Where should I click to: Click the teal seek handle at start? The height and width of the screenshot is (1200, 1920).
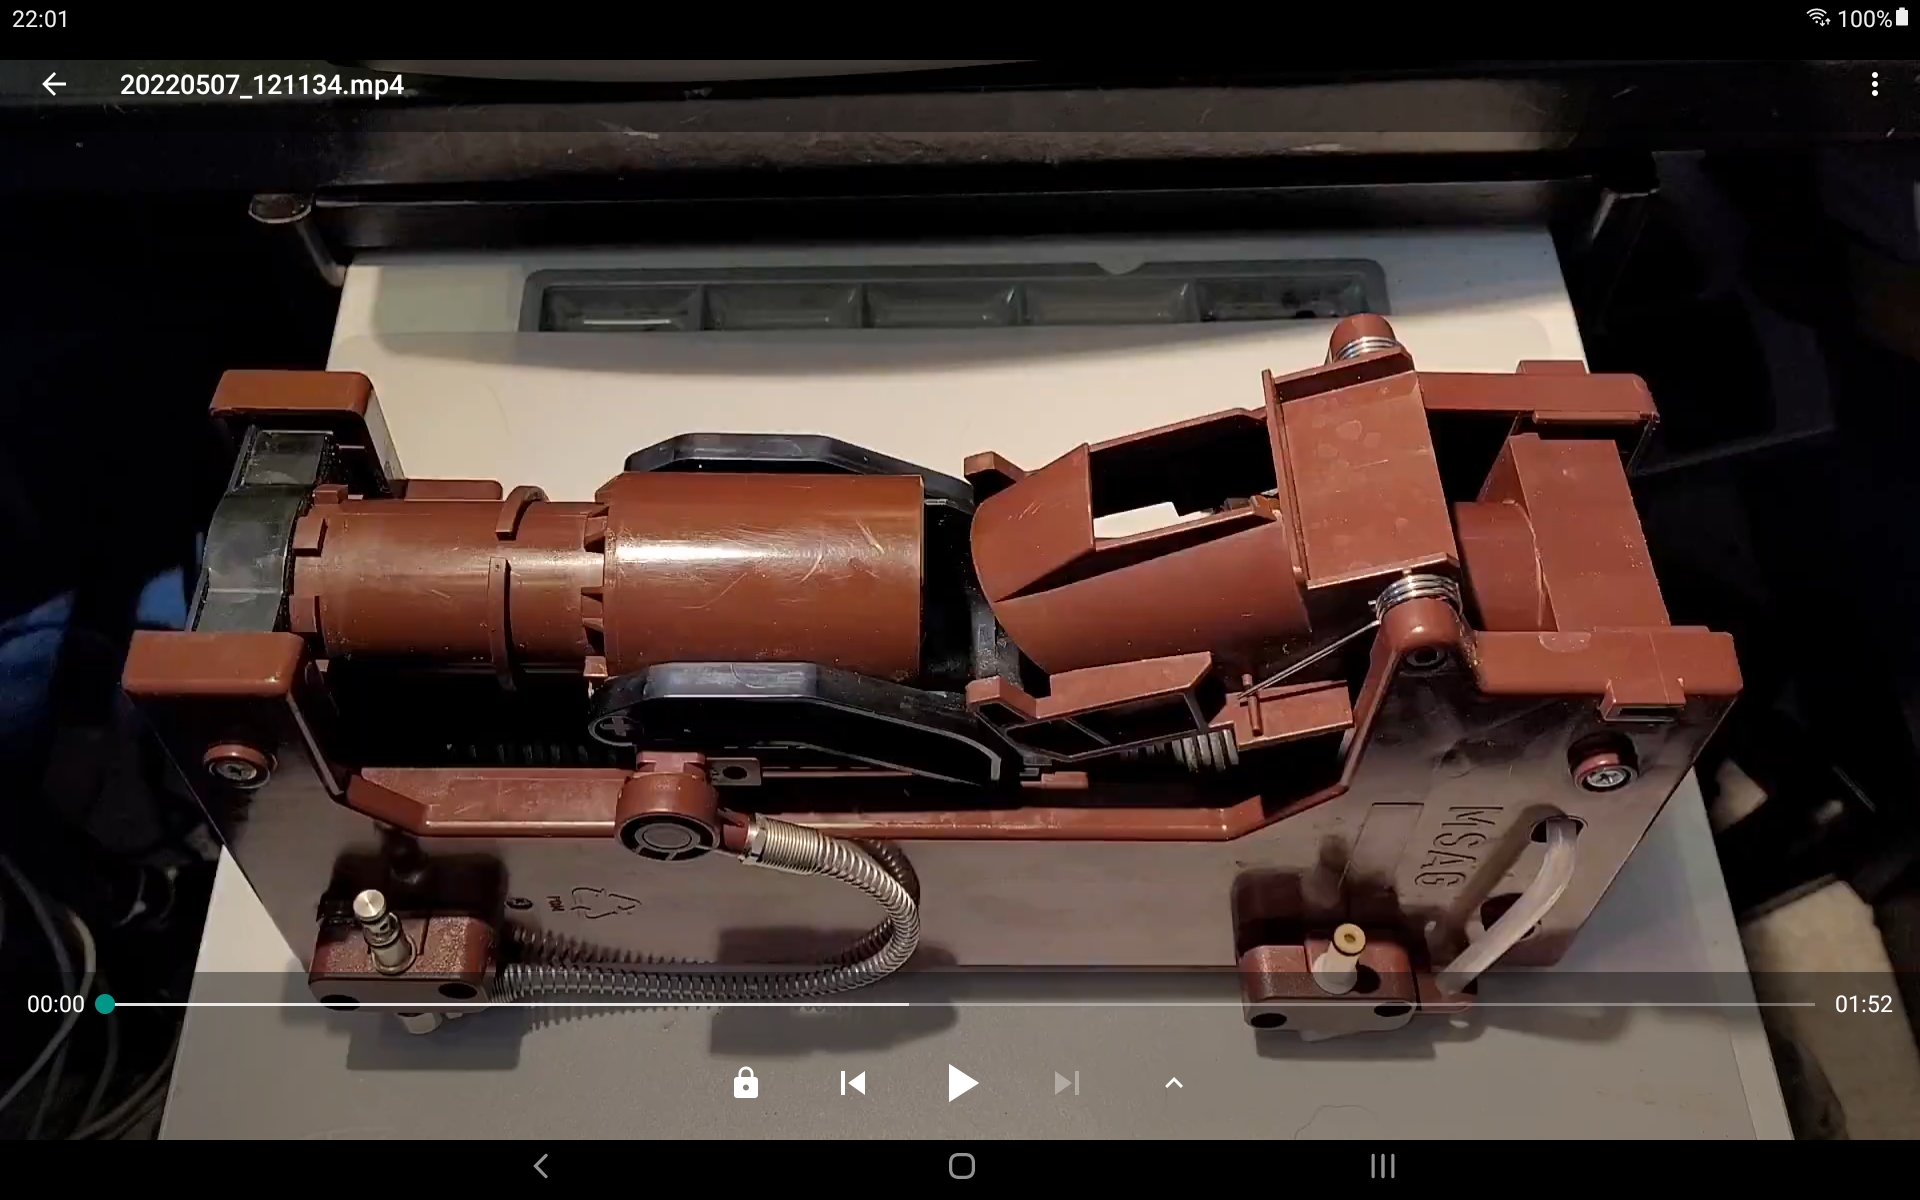pos(105,1004)
